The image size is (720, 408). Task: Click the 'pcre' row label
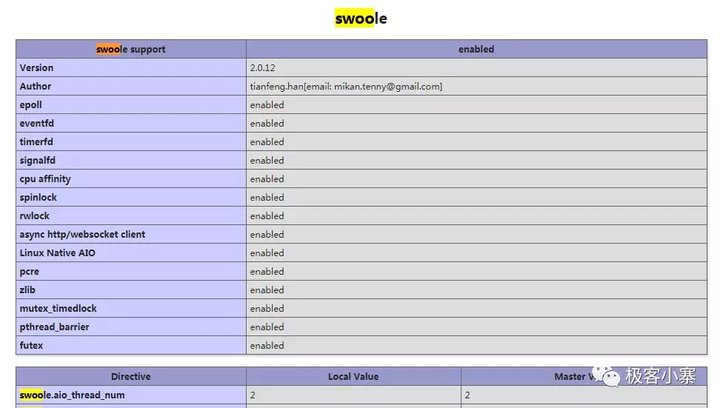(29, 272)
